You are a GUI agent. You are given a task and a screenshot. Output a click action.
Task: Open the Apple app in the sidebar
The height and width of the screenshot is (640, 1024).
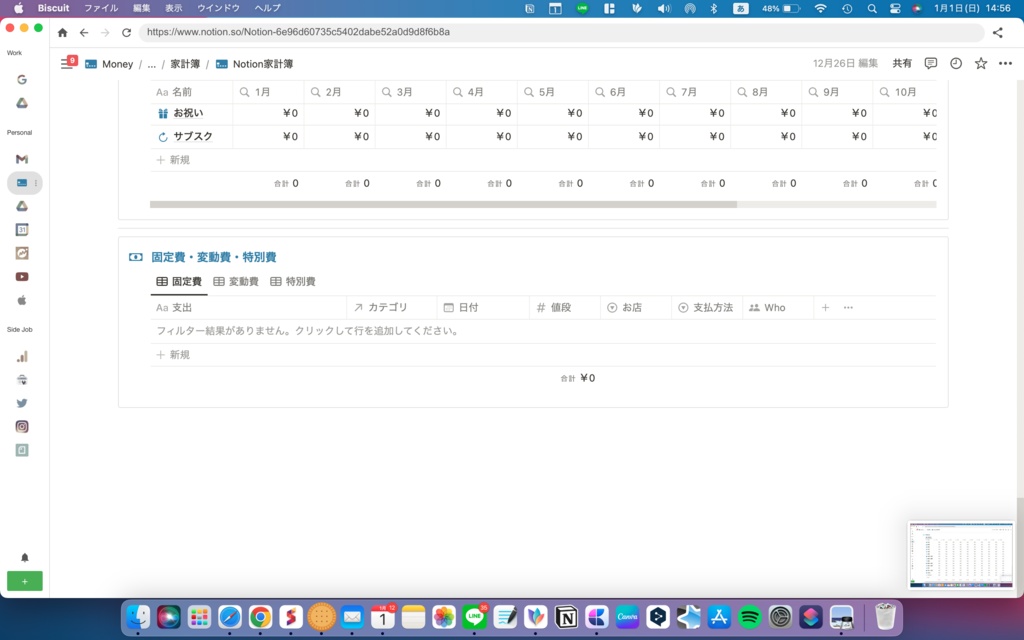[x=22, y=300]
